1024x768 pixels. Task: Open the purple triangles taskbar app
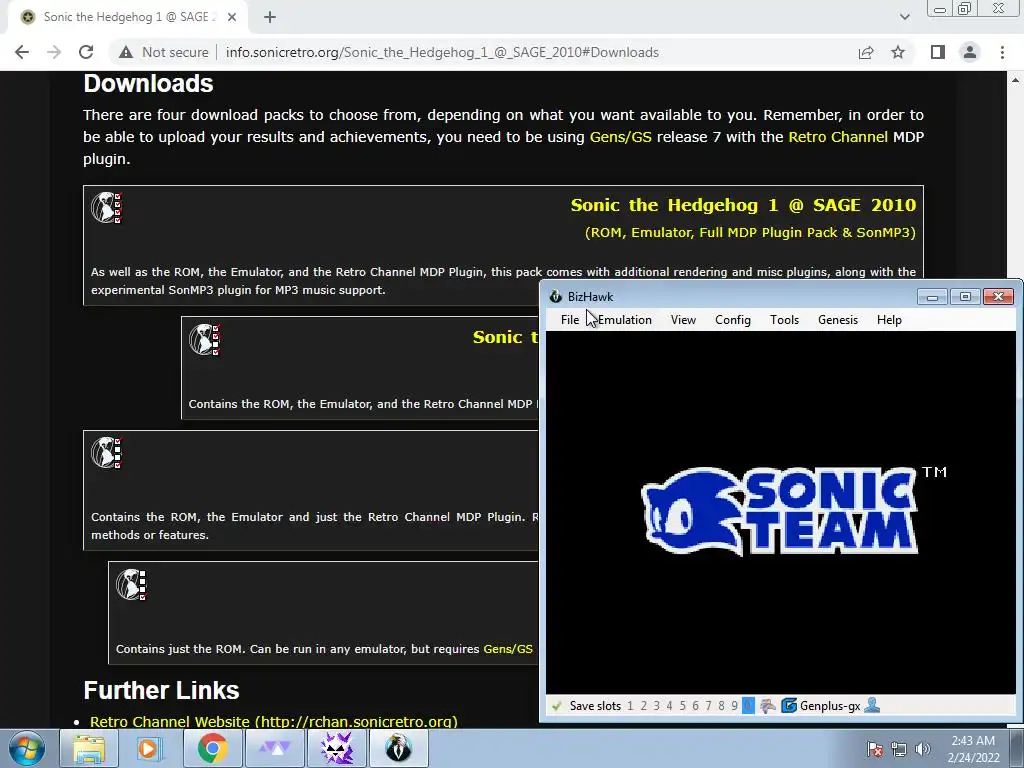275,748
